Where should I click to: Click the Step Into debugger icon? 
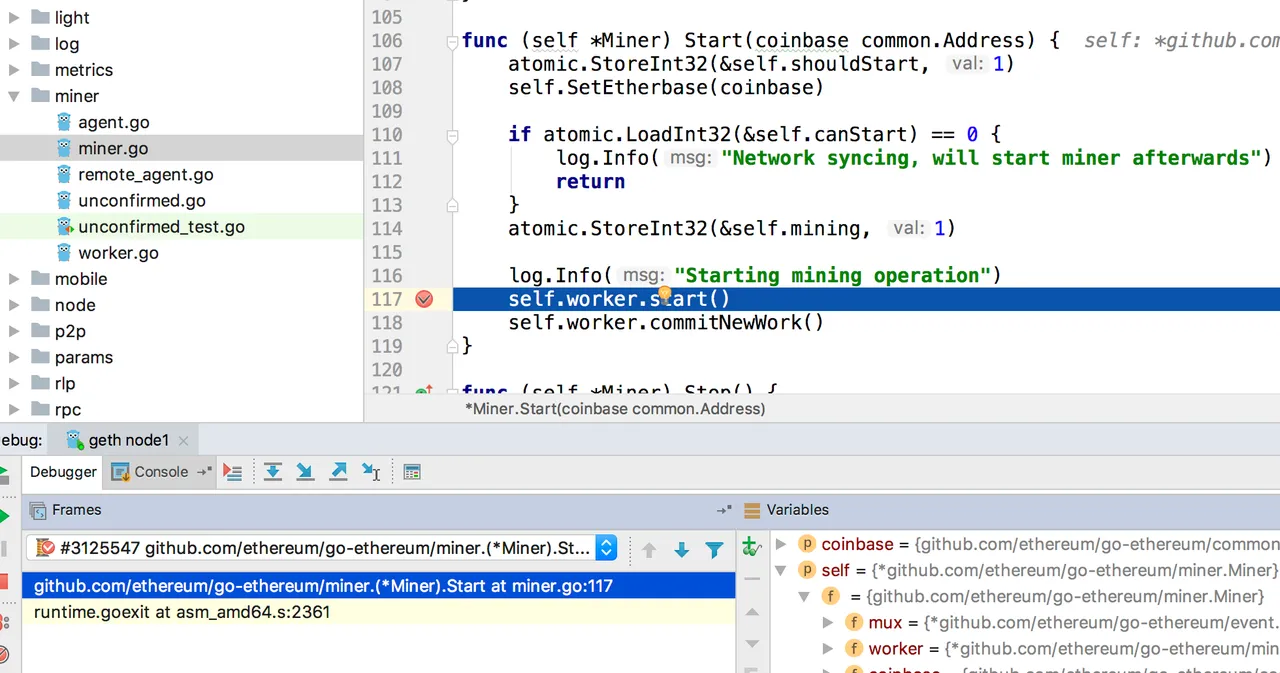305,472
